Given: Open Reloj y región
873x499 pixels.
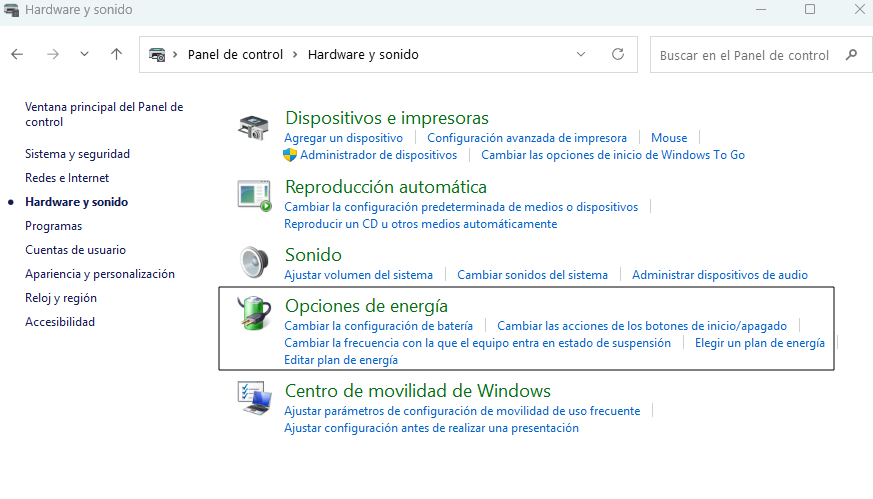Looking at the screenshot, I should point(61,297).
